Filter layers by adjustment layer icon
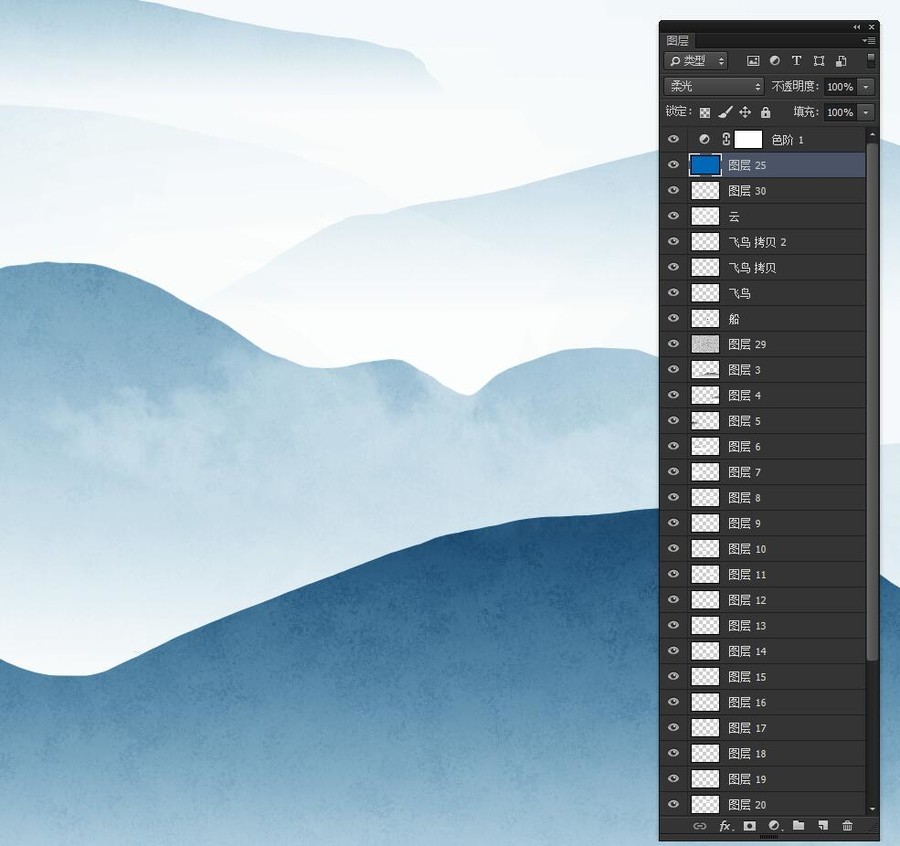 [774, 60]
